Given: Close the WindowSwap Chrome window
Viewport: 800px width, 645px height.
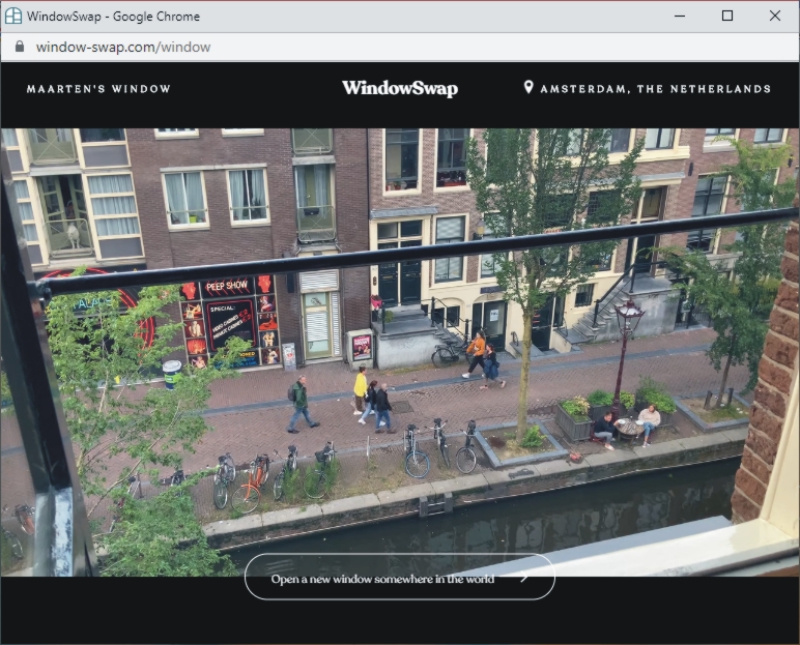Looking at the screenshot, I should coord(775,16).
